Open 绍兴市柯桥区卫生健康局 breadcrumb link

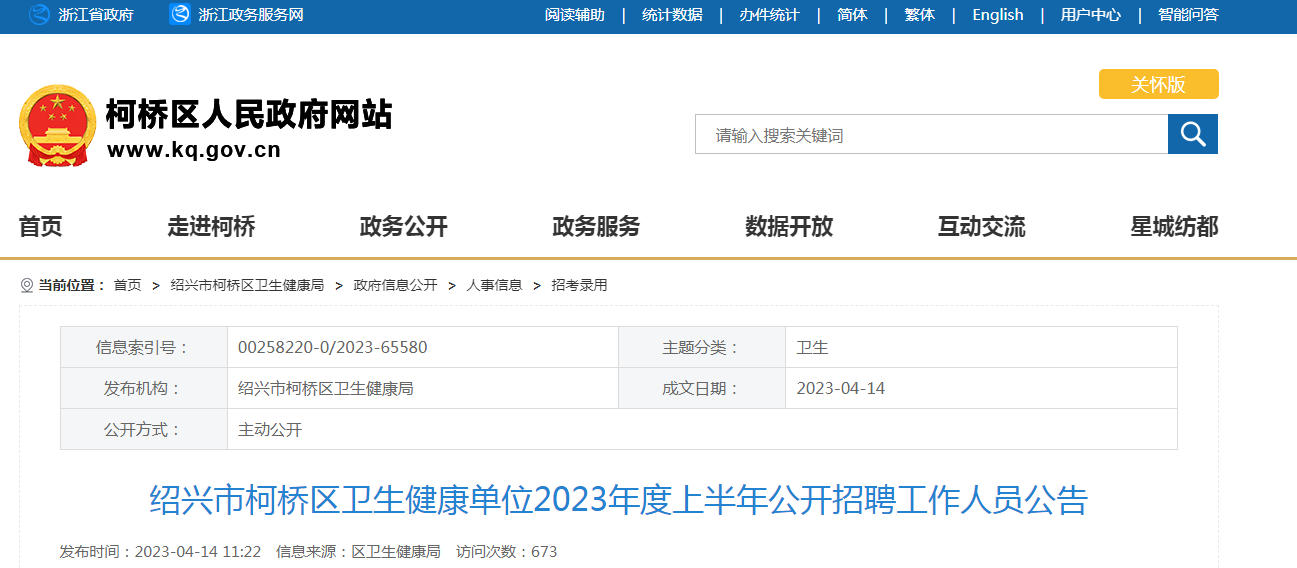[x=247, y=286]
